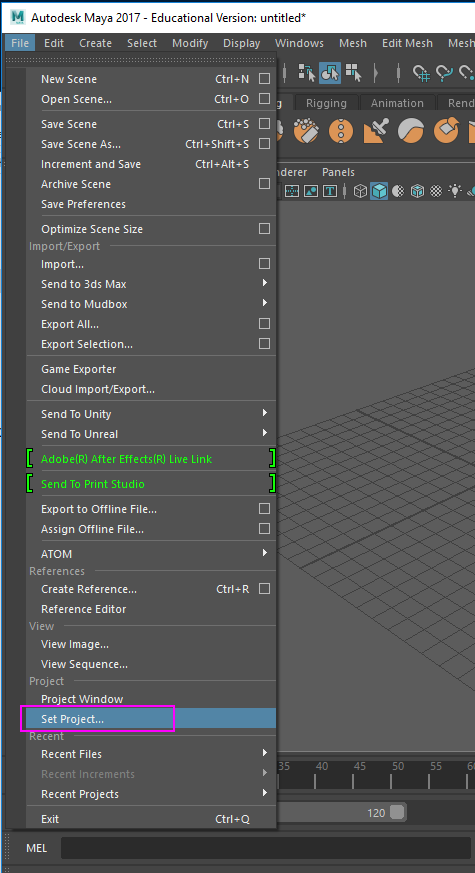Select the sculpt Wax tool shelf icon

point(410,131)
